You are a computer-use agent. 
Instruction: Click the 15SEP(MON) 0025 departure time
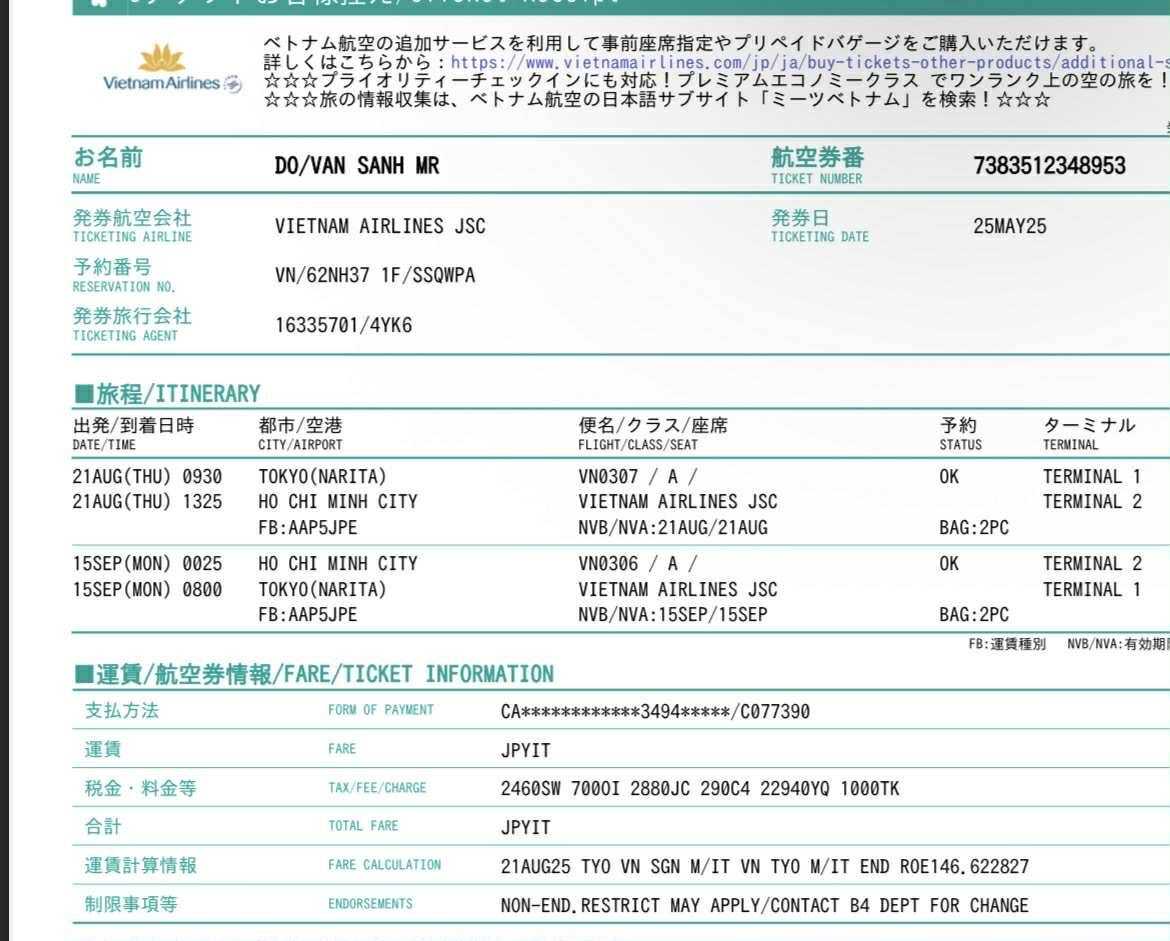[x=147, y=563]
